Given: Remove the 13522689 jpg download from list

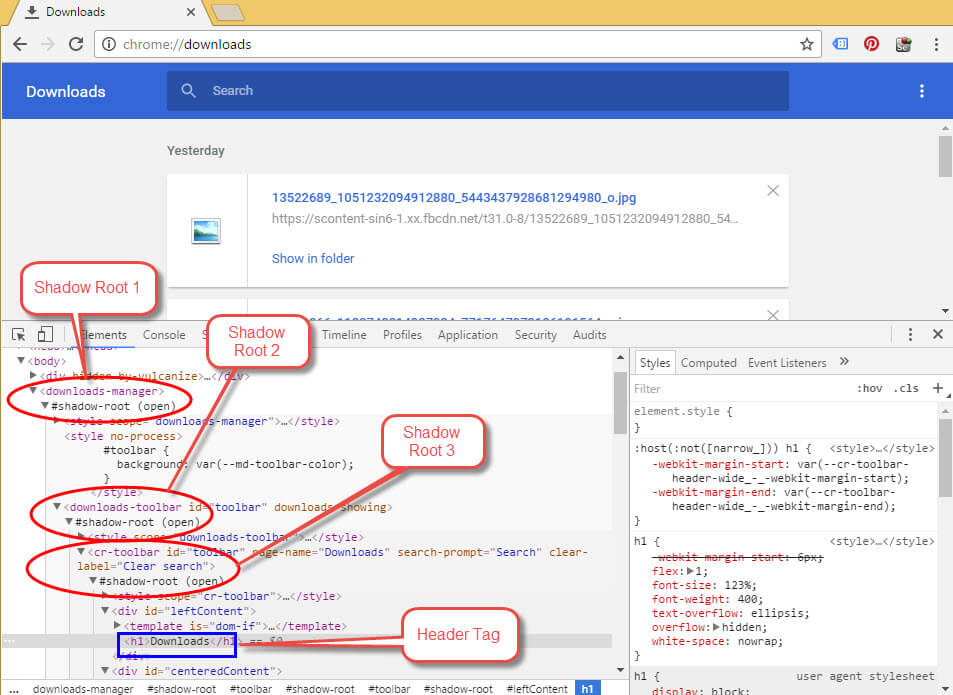Looking at the screenshot, I should [772, 191].
